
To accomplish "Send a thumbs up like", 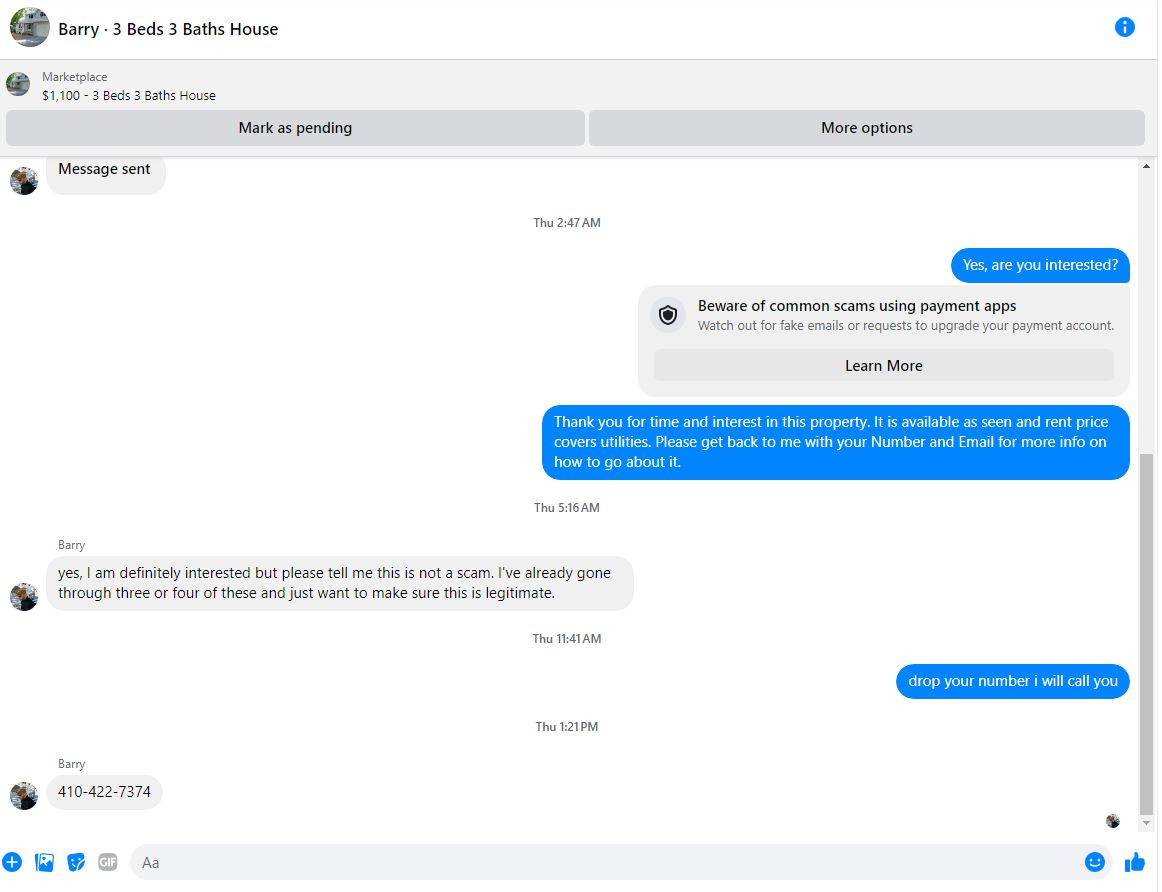I will click(1135, 862).
